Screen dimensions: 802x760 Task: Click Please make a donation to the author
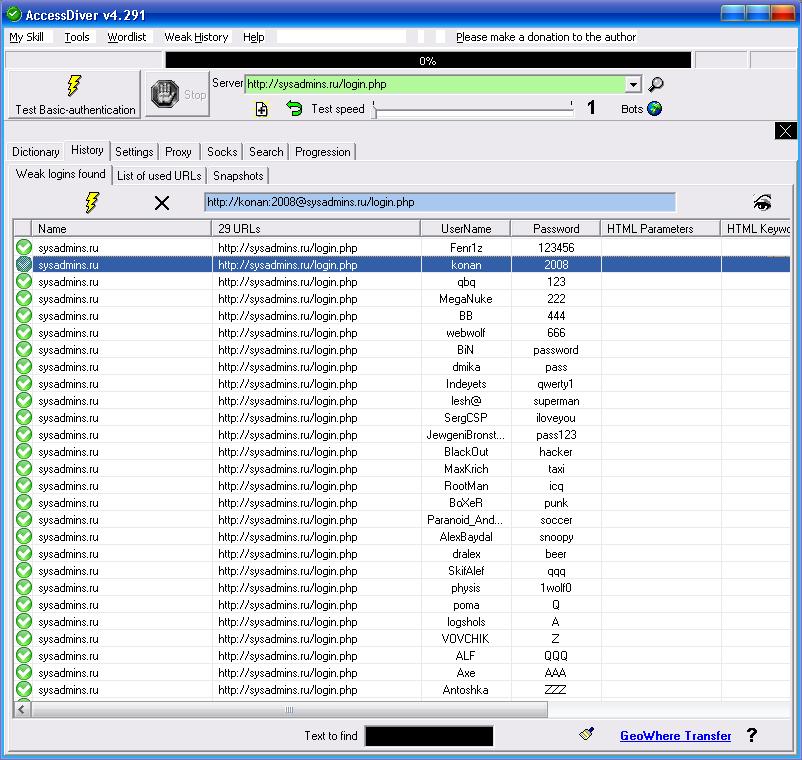pyautogui.click(x=546, y=37)
